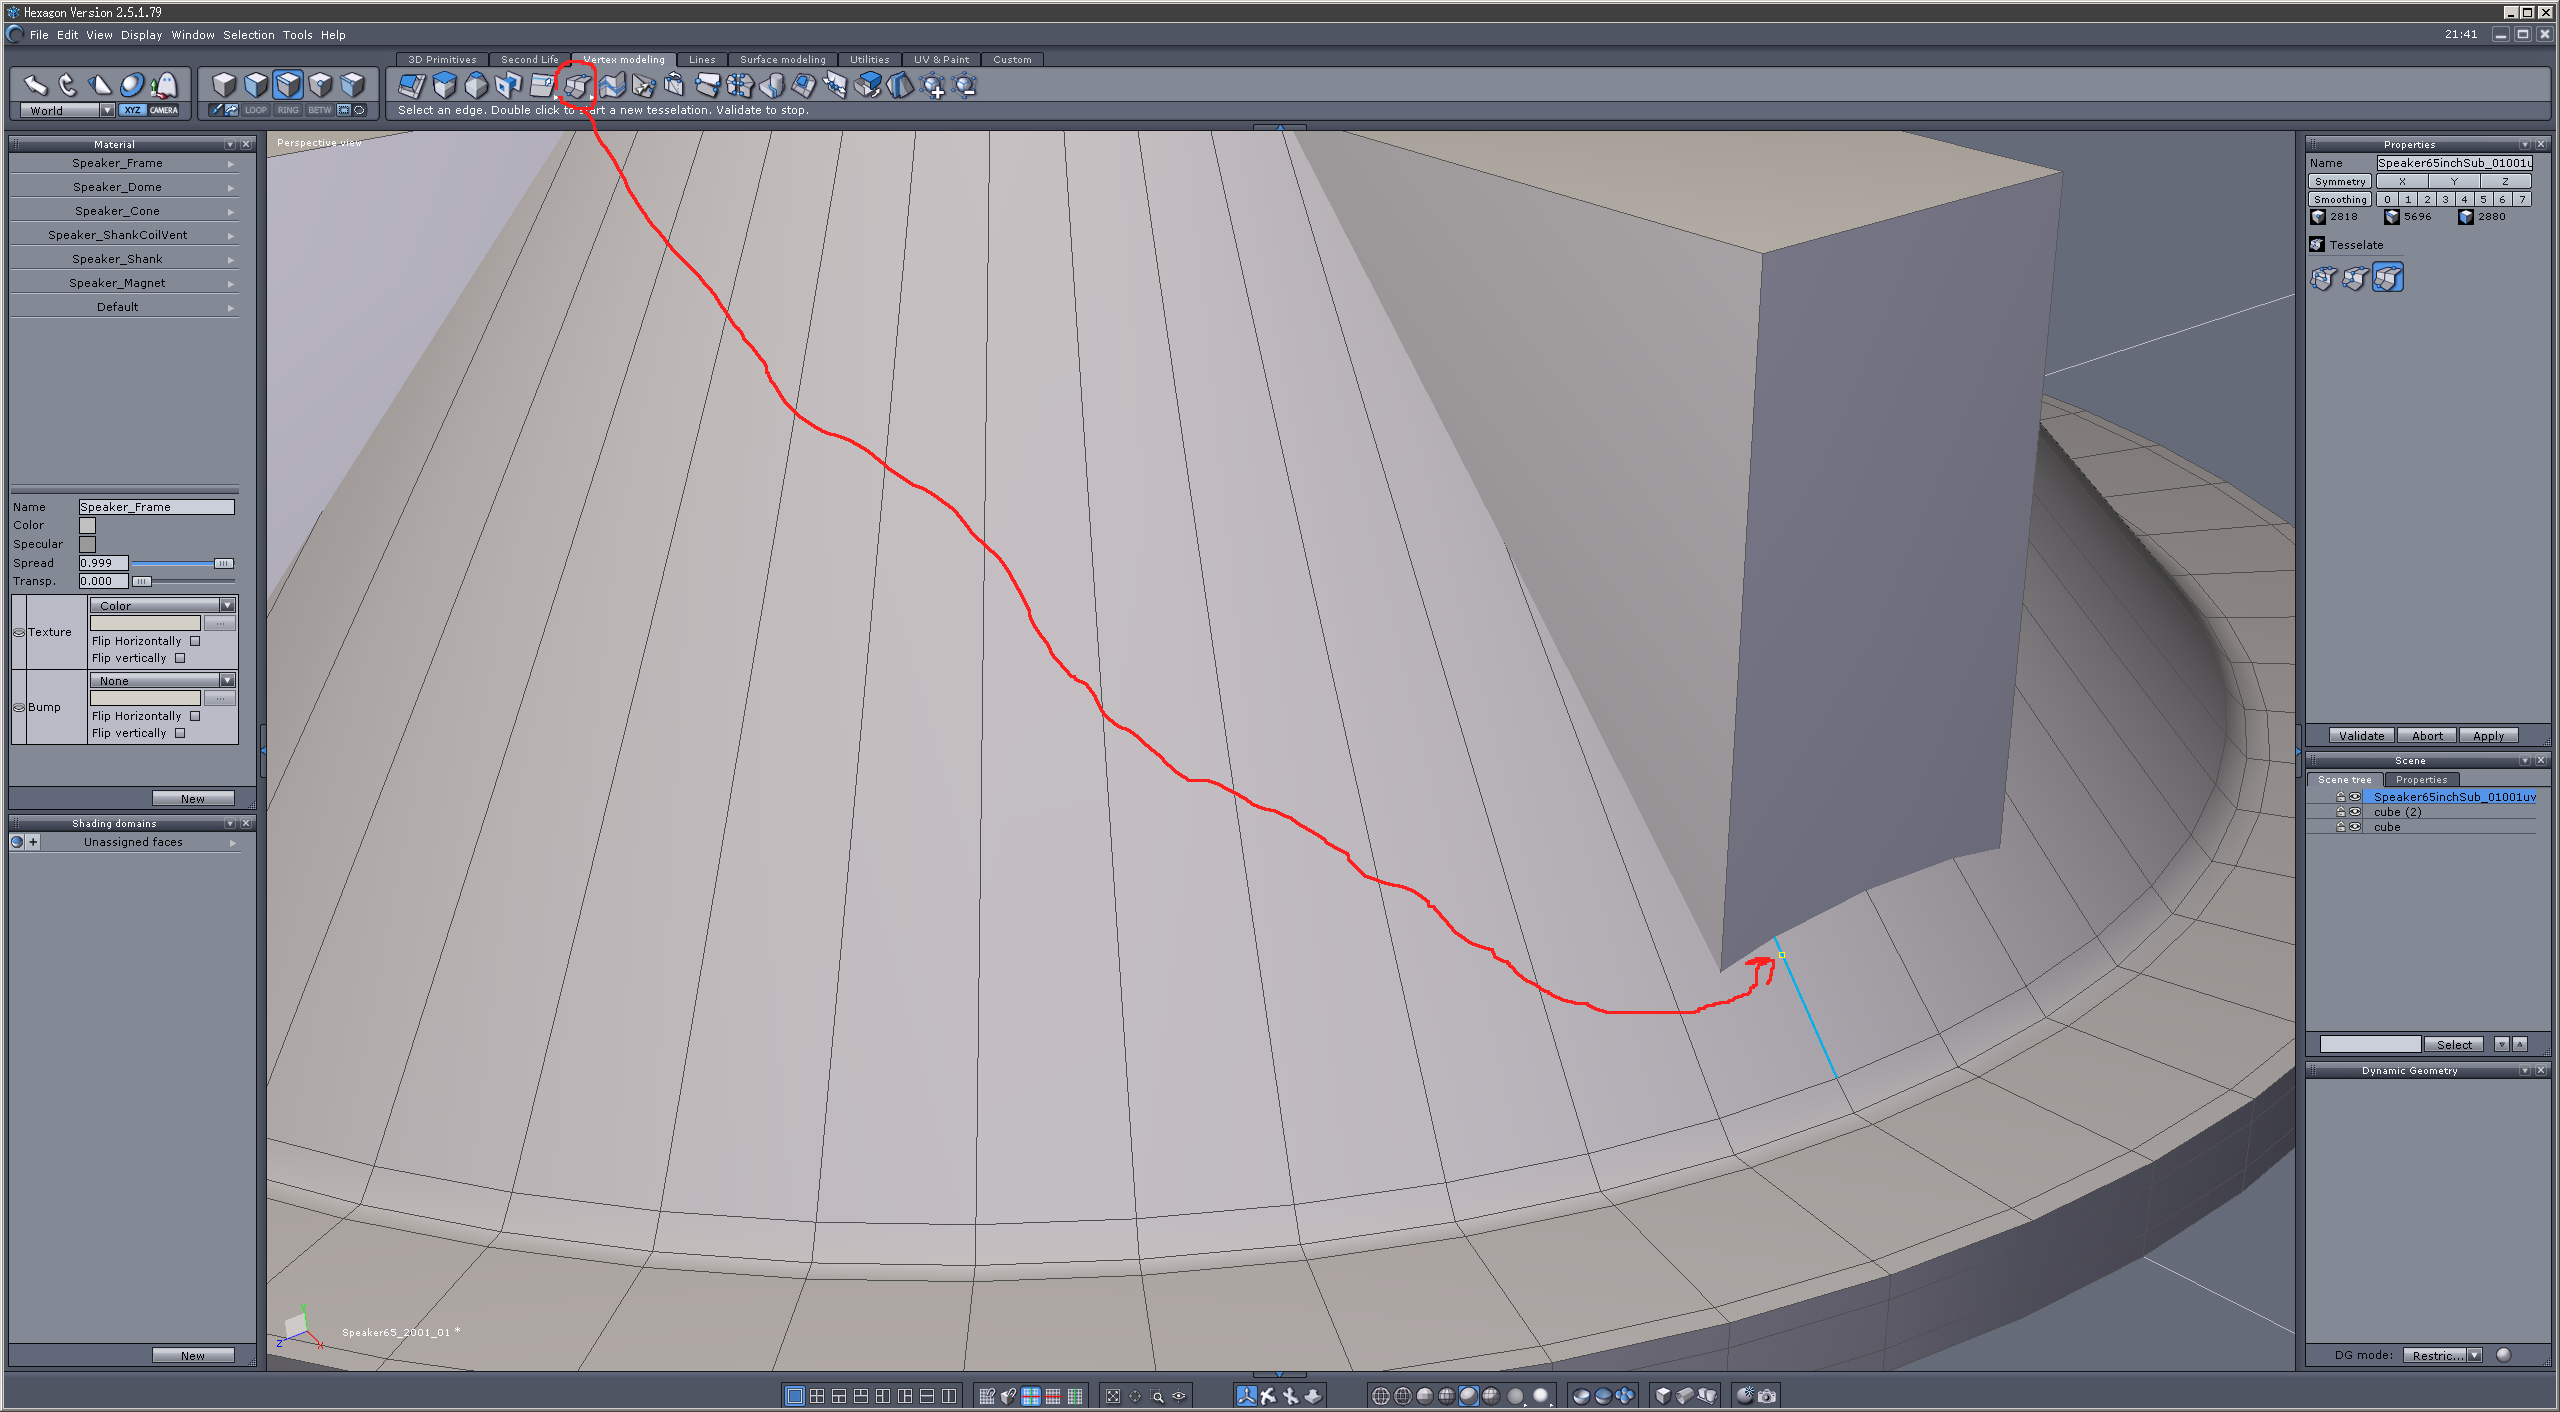Select wireframe display mode globe icon

[1380, 1396]
